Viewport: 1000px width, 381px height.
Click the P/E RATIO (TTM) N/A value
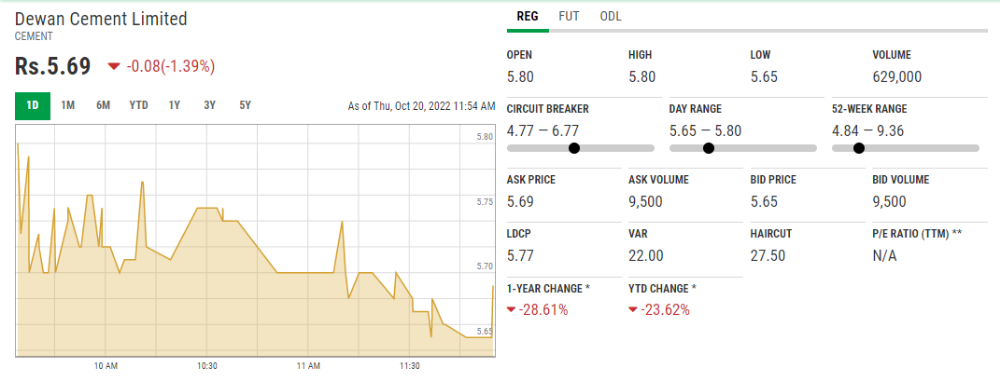pyautogui.click(x=885, y=256)
